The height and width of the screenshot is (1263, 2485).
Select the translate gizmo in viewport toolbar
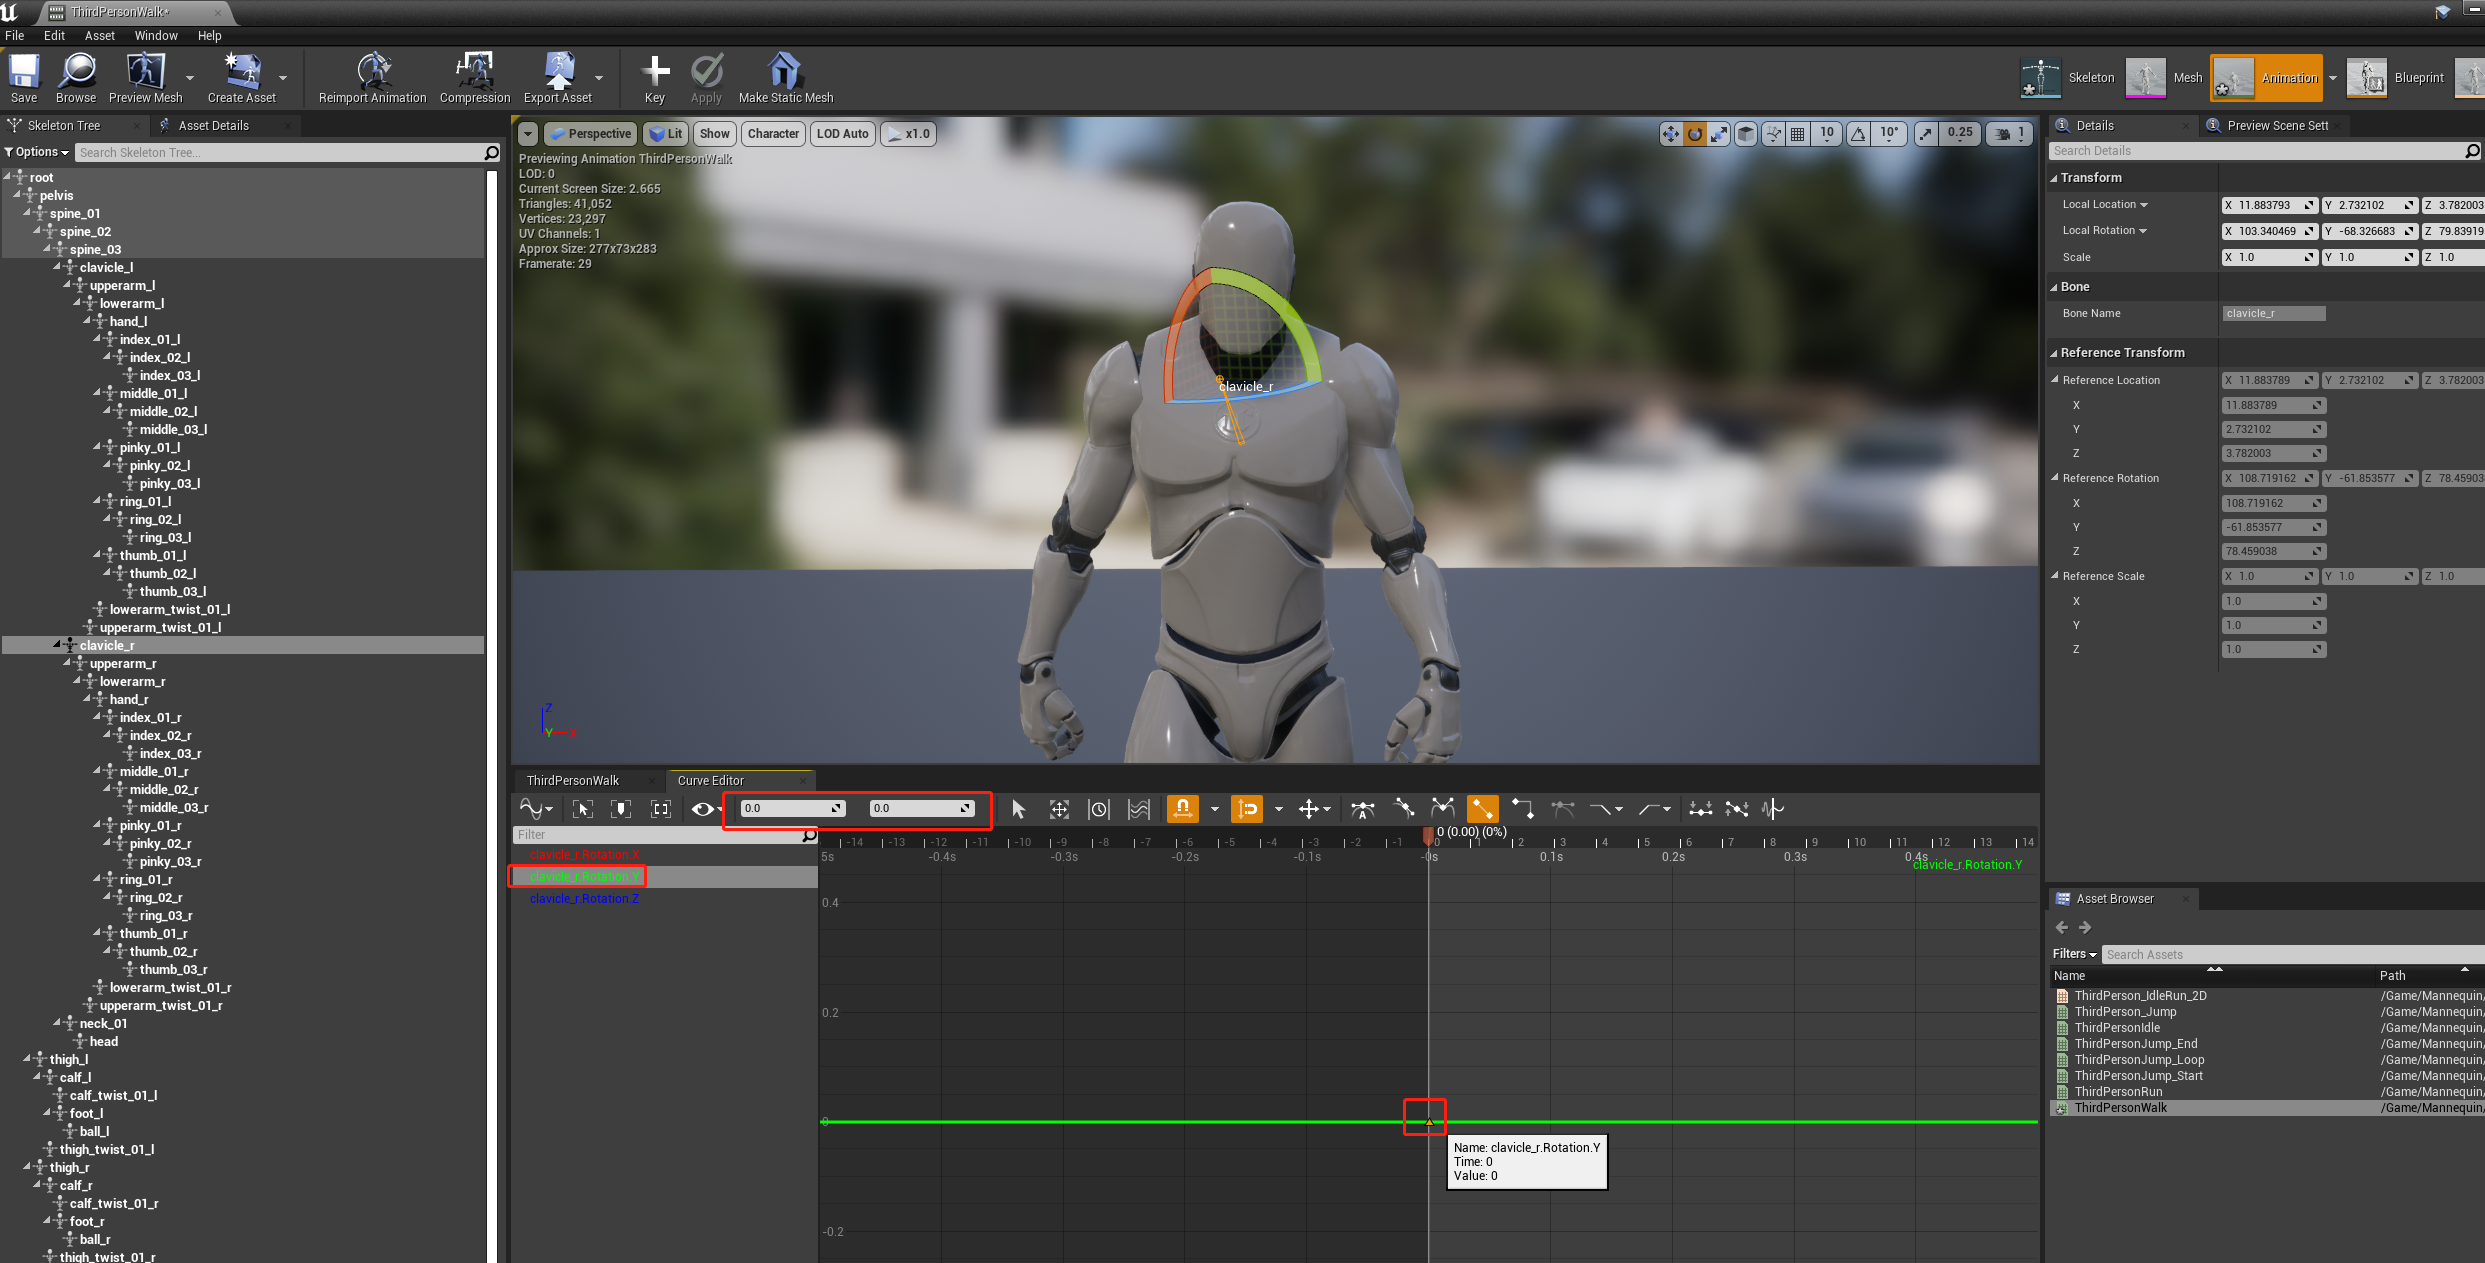coord(1670,134)
